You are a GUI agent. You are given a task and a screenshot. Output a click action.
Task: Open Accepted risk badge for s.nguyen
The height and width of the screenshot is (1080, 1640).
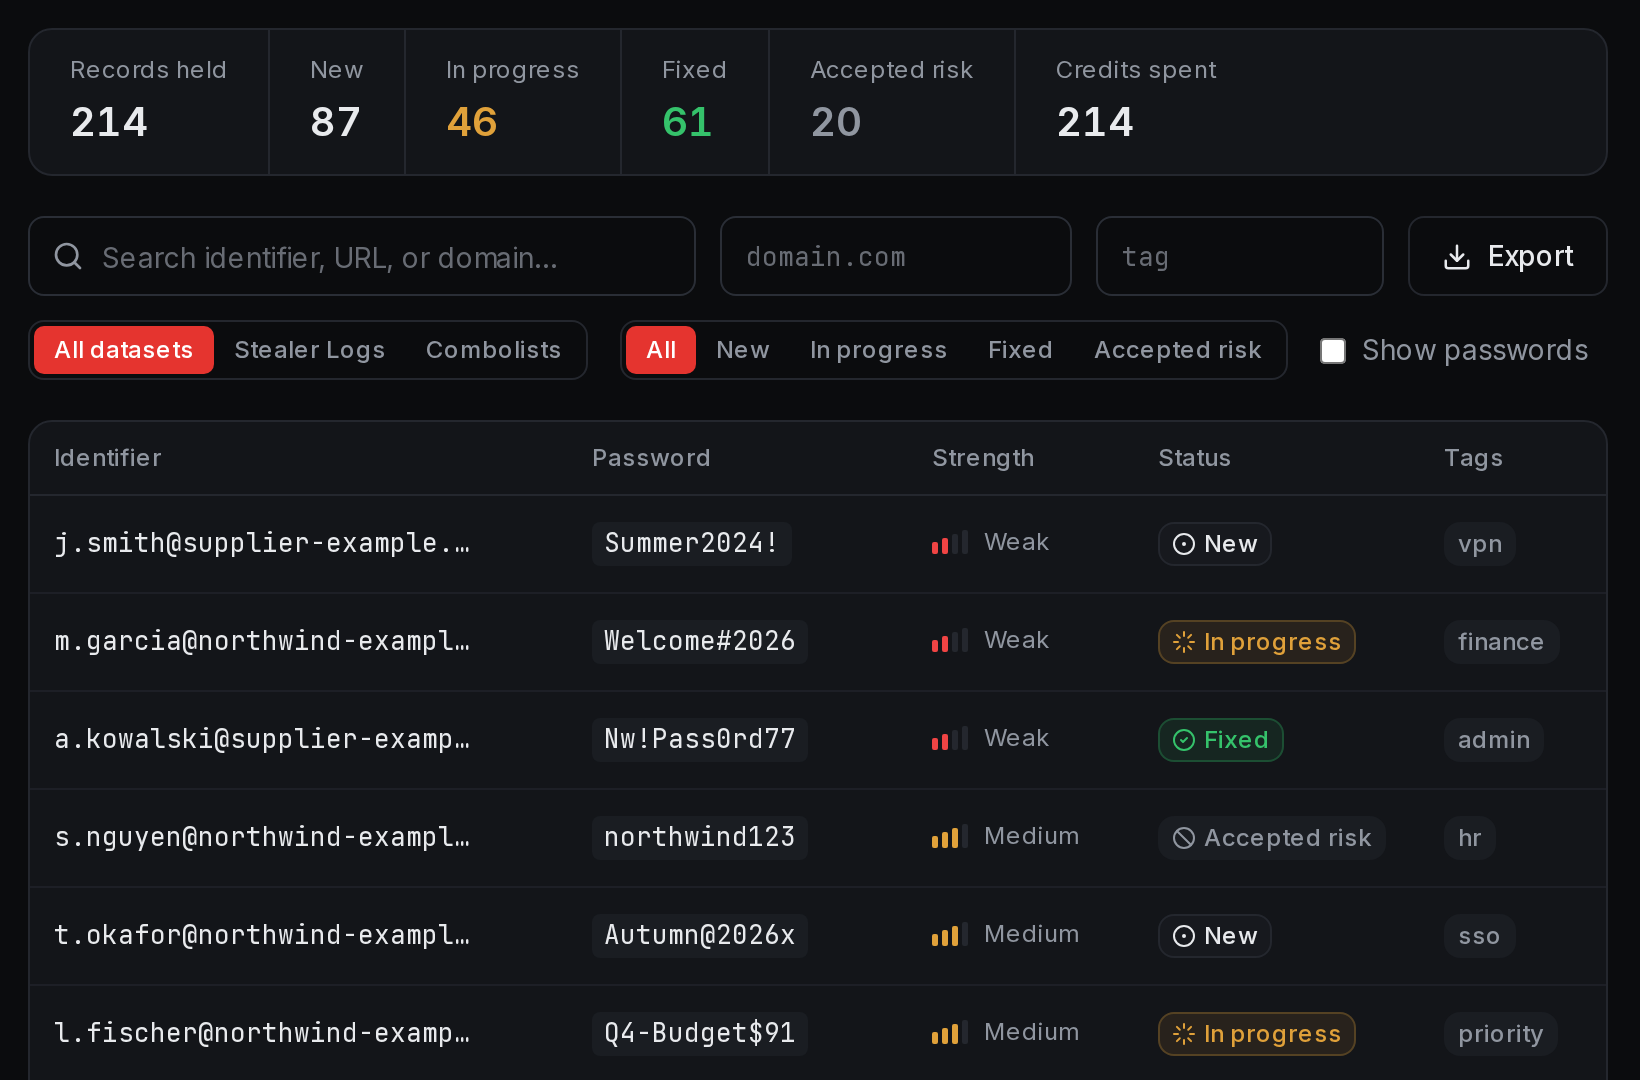tap(1272, 838)
